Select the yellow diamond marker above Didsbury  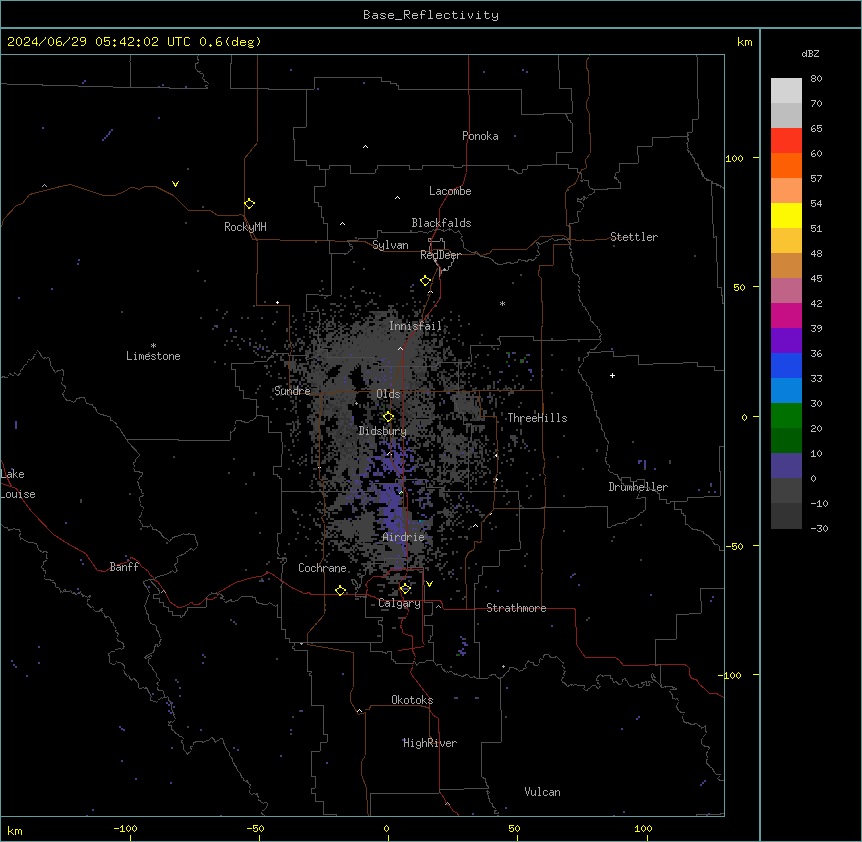tap(388, 417)
